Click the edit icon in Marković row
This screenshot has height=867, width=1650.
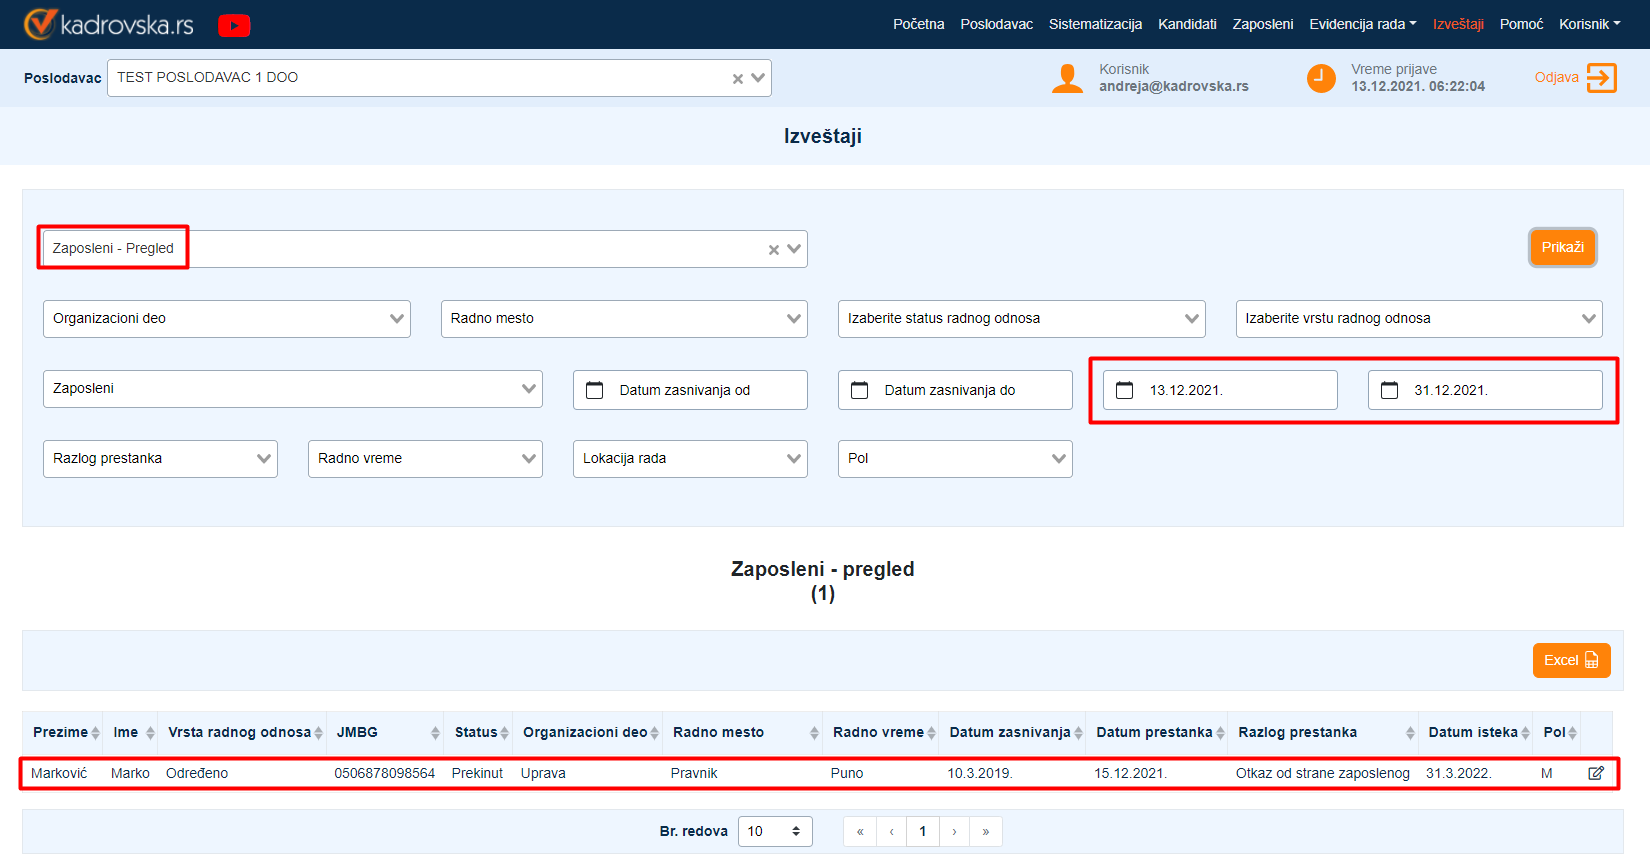pos(1596,773)
